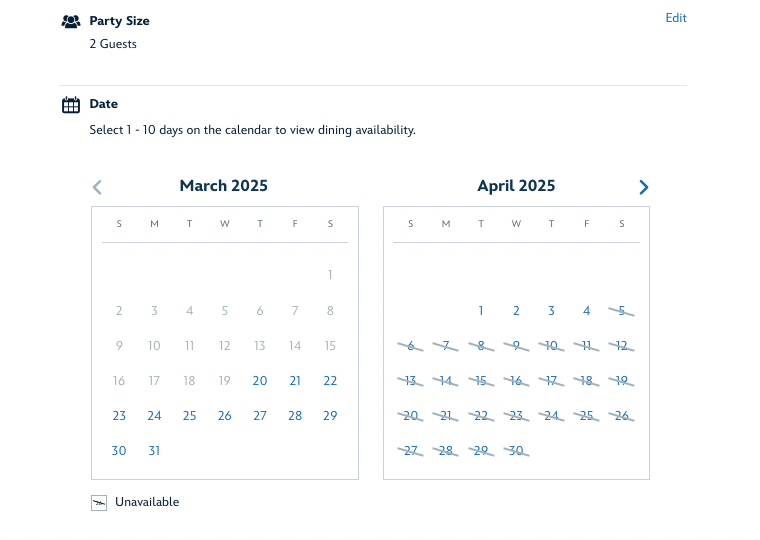Click the March 2025 month heading
The width and height of the screenshot is (760, 540).
point(224,186)
